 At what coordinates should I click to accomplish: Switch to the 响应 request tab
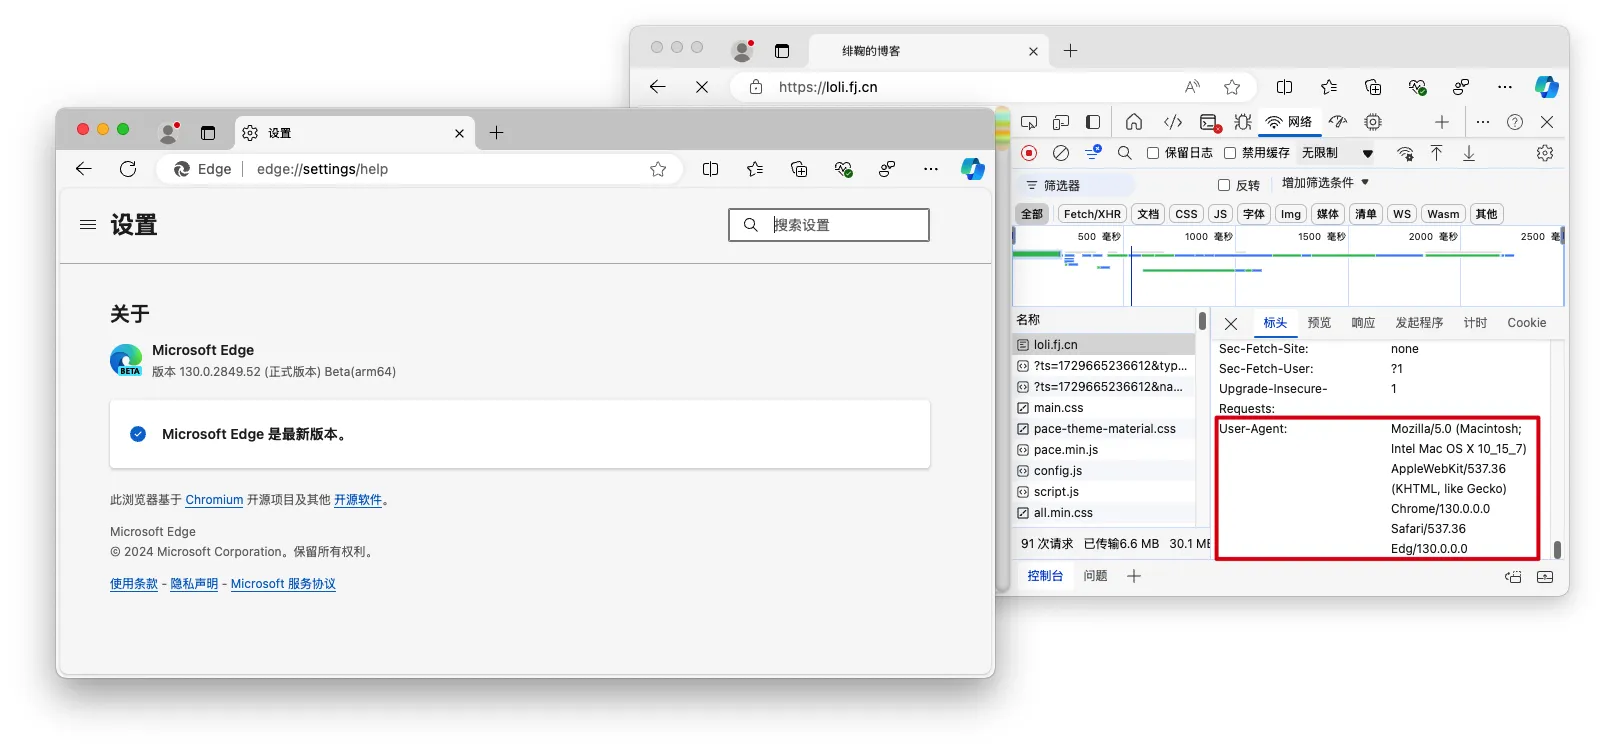[1364, 323]
